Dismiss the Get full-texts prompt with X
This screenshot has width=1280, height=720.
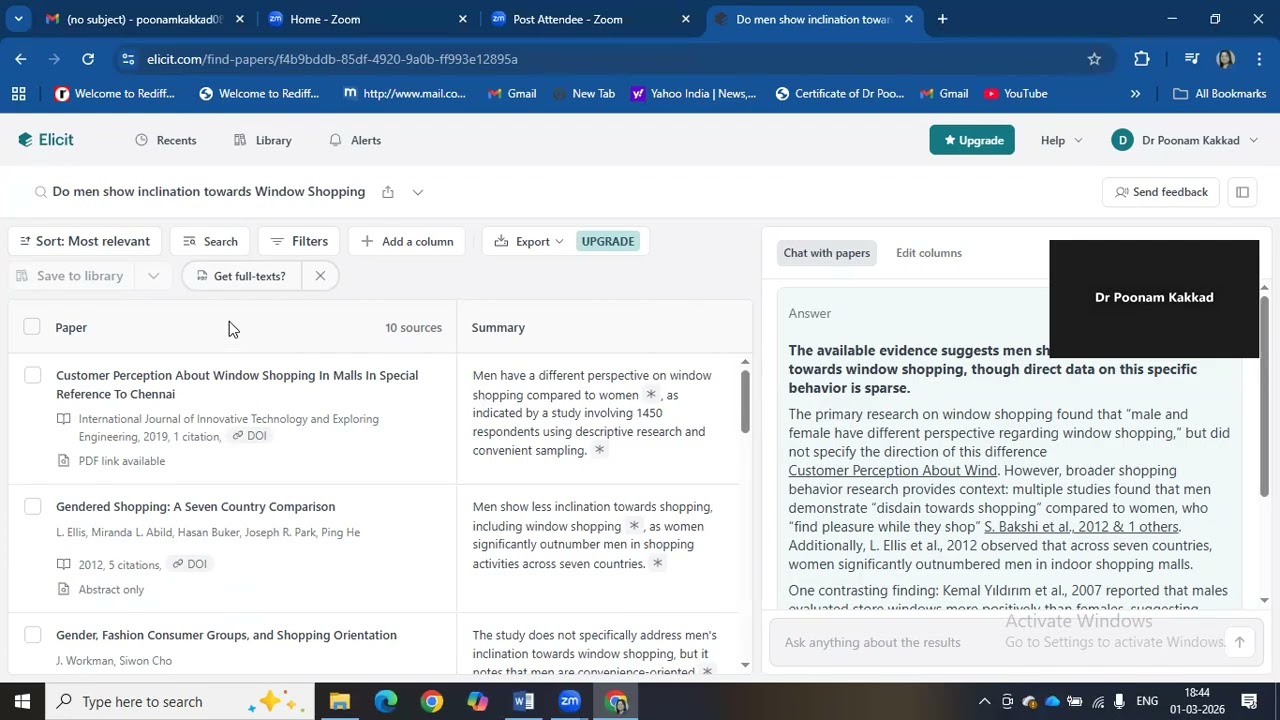click(x=320, y=276)
